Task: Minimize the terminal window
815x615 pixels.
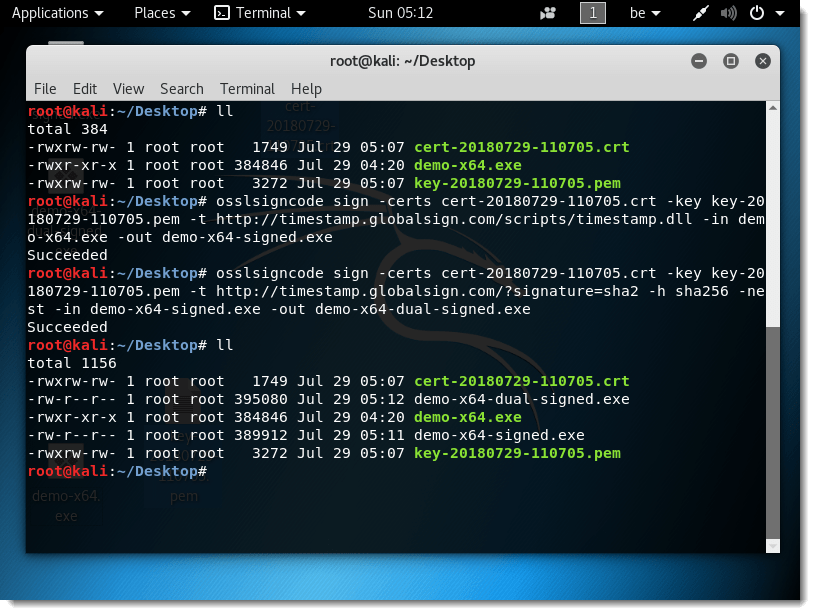Action: point(697,61)
